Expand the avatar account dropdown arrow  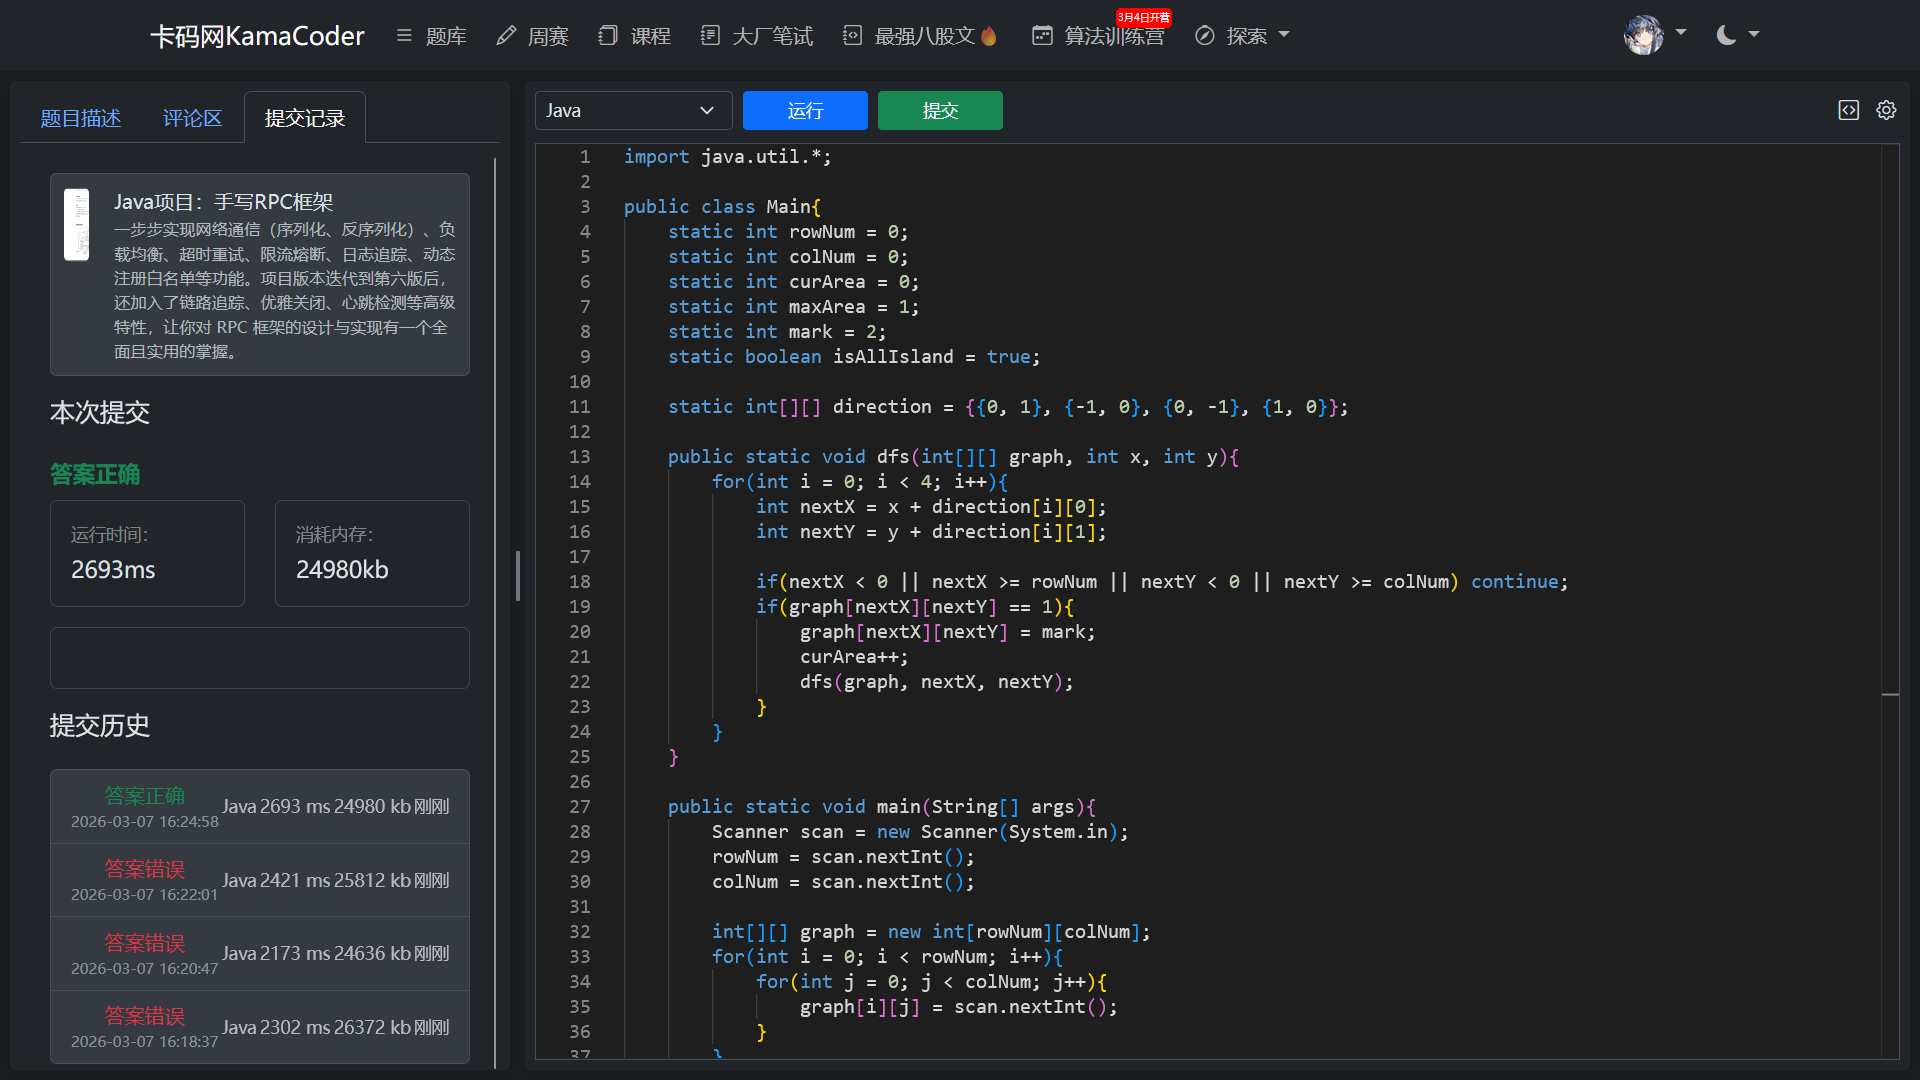[1681, 33]
